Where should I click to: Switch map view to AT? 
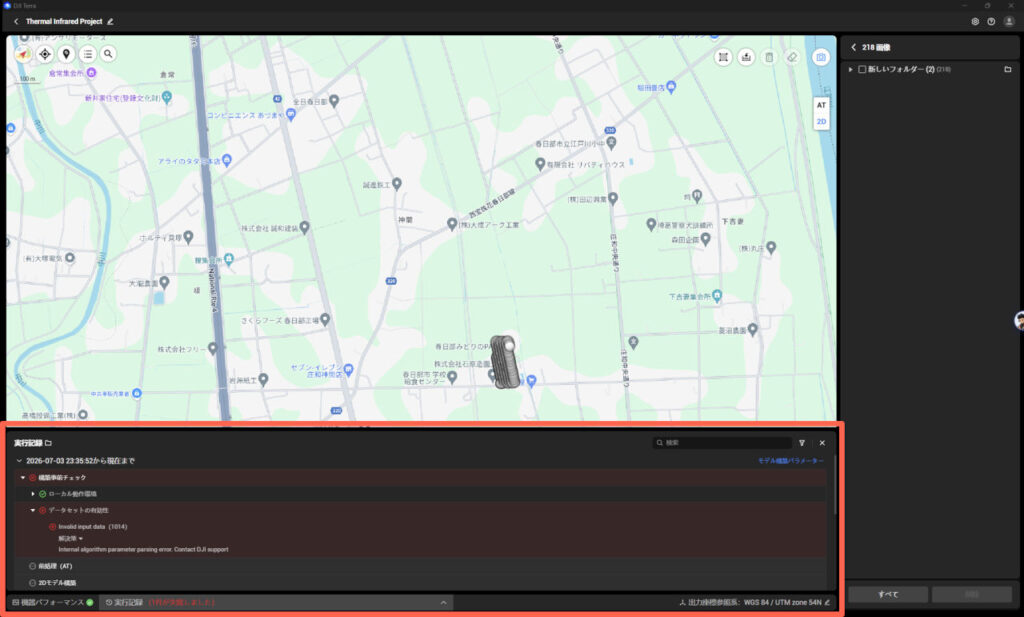[x=821, y=105]
